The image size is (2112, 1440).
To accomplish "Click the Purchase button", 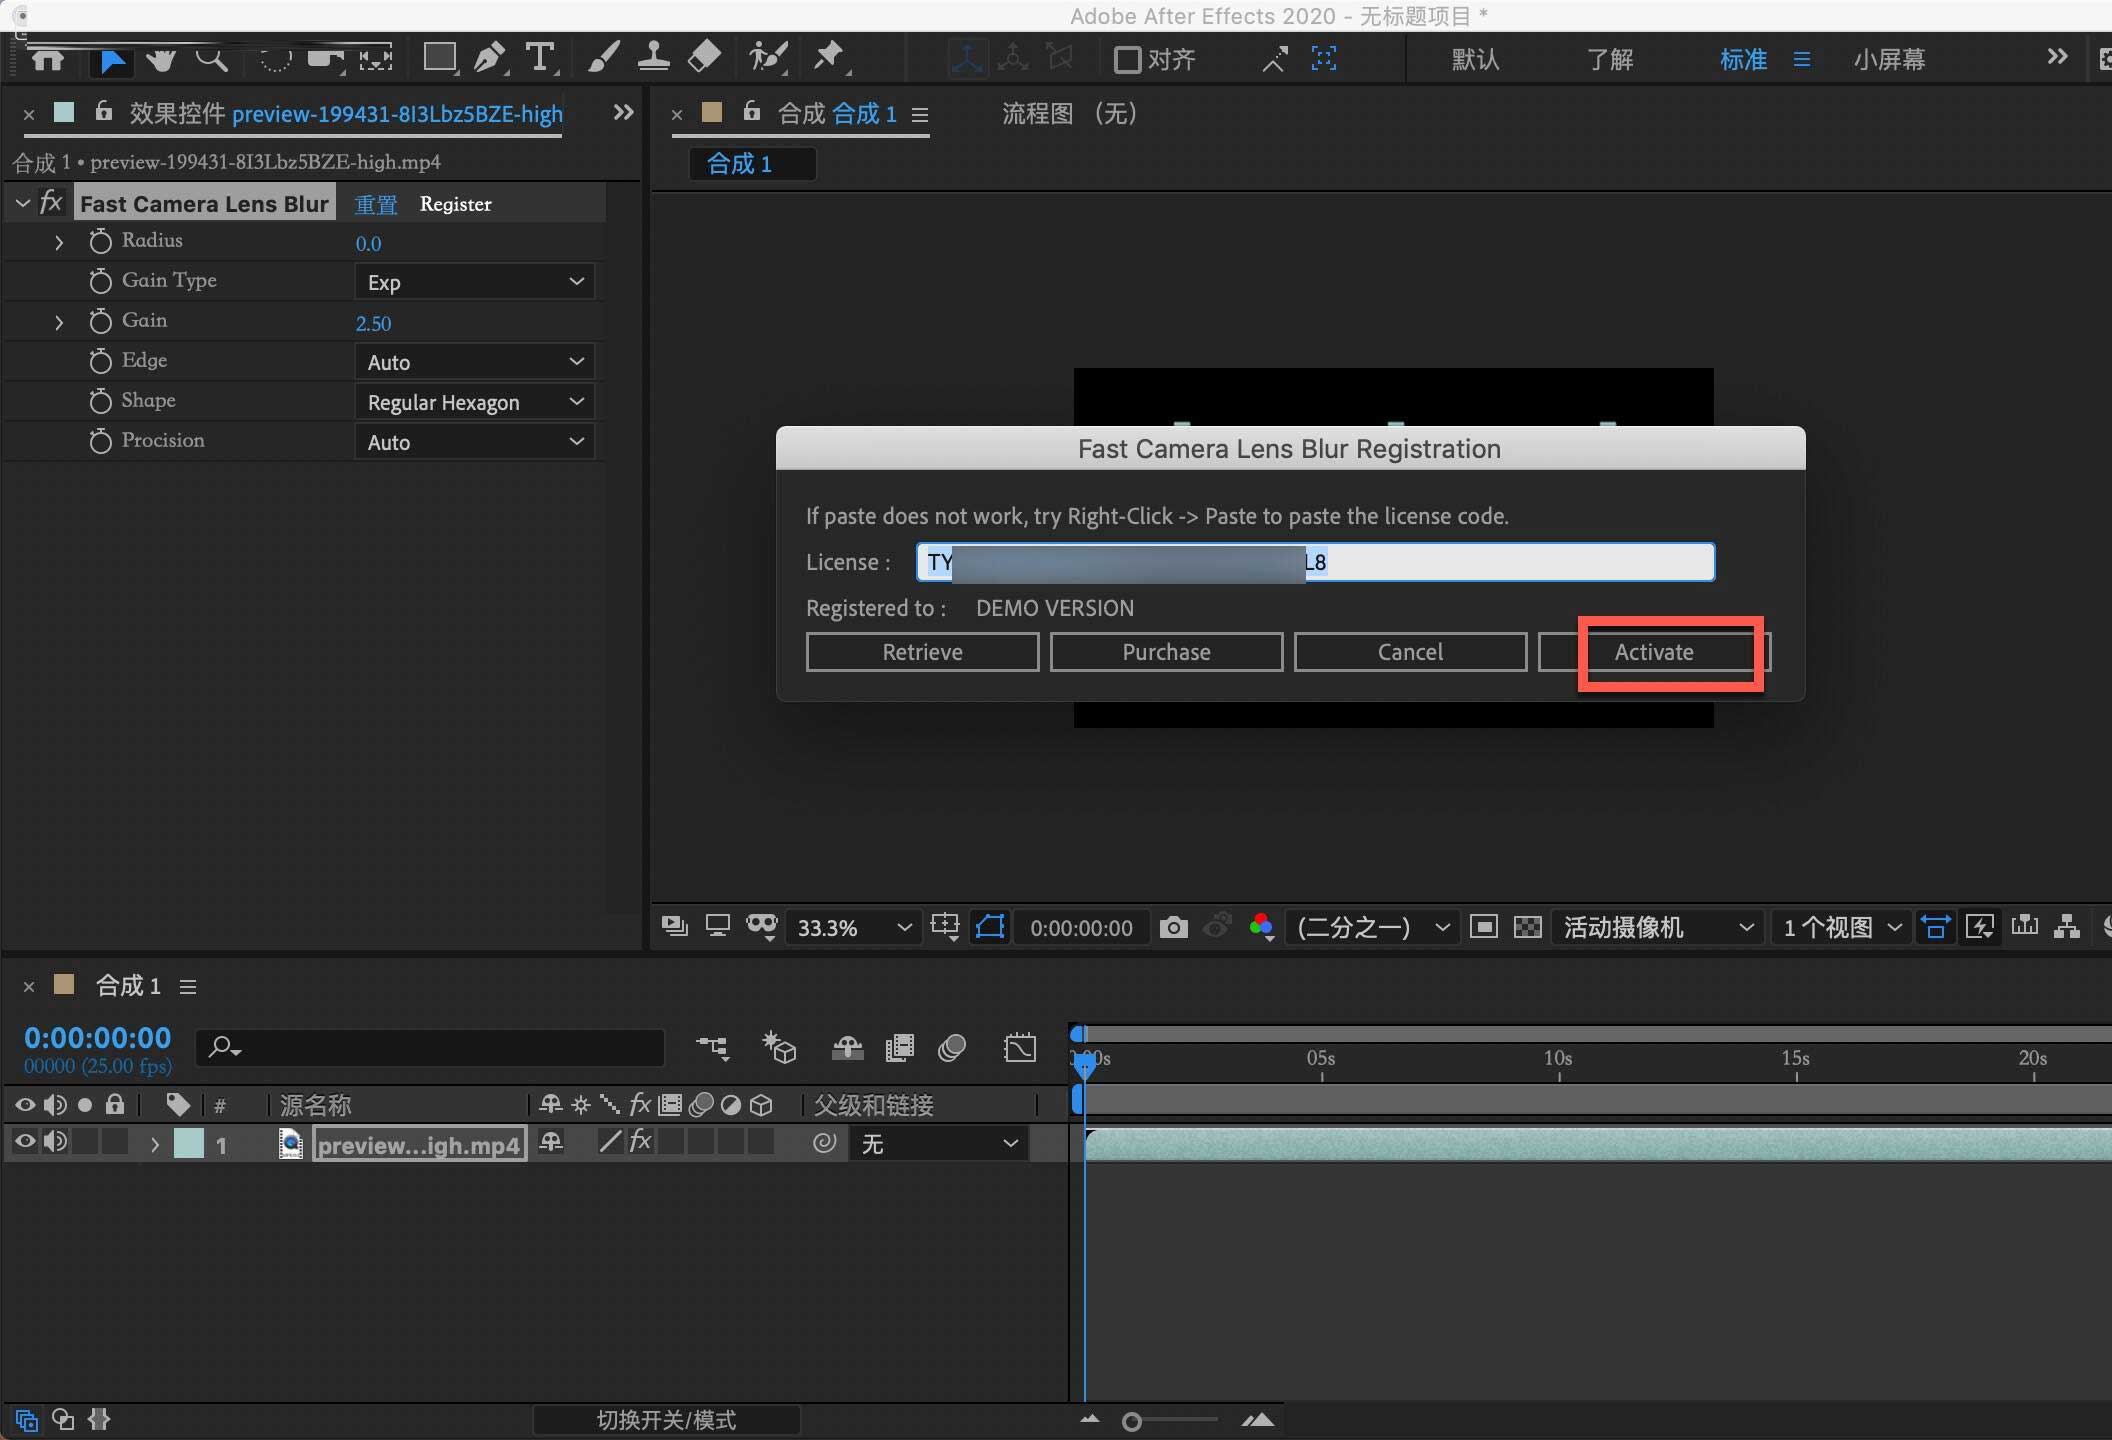I will coord(1166,652).
